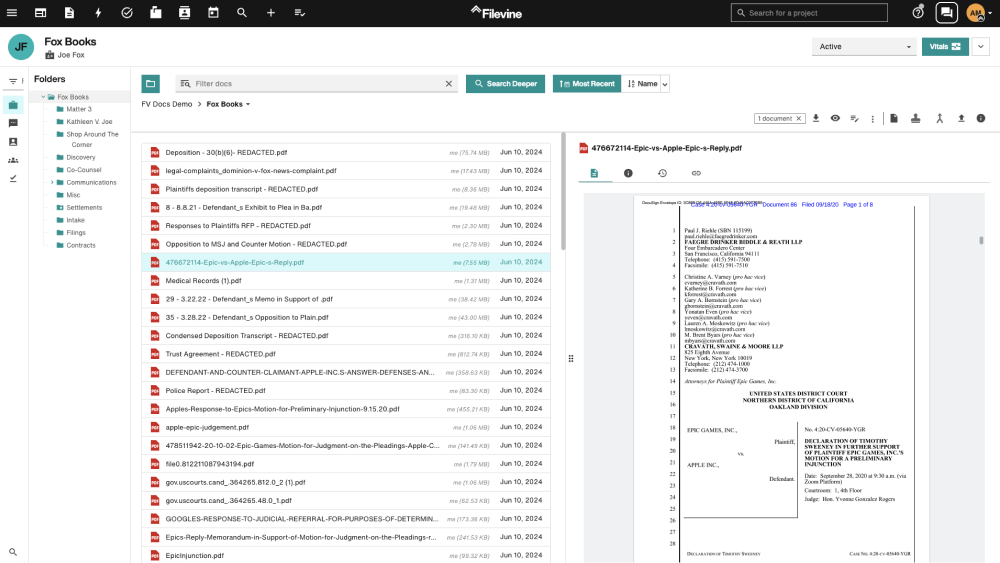
Task: Switch to the document links tab
Action: (x=696, y=173)
